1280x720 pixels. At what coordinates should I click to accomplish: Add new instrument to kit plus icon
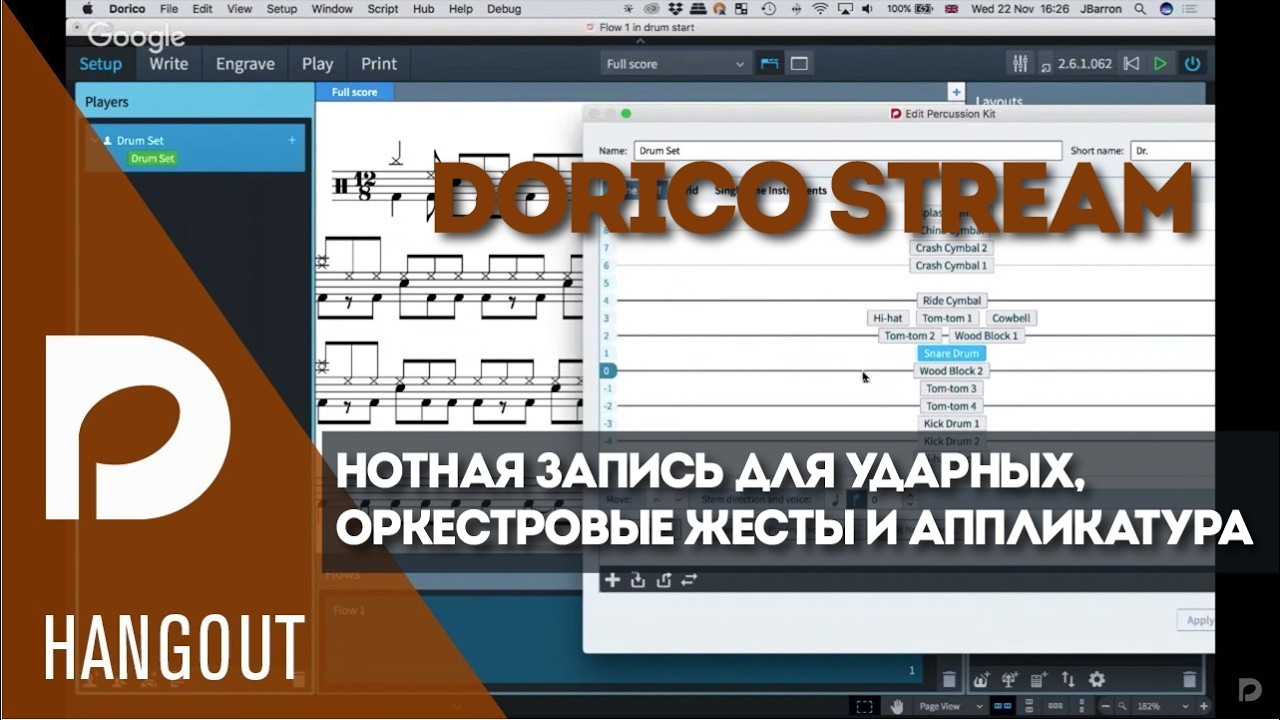(x=613, y=579)
